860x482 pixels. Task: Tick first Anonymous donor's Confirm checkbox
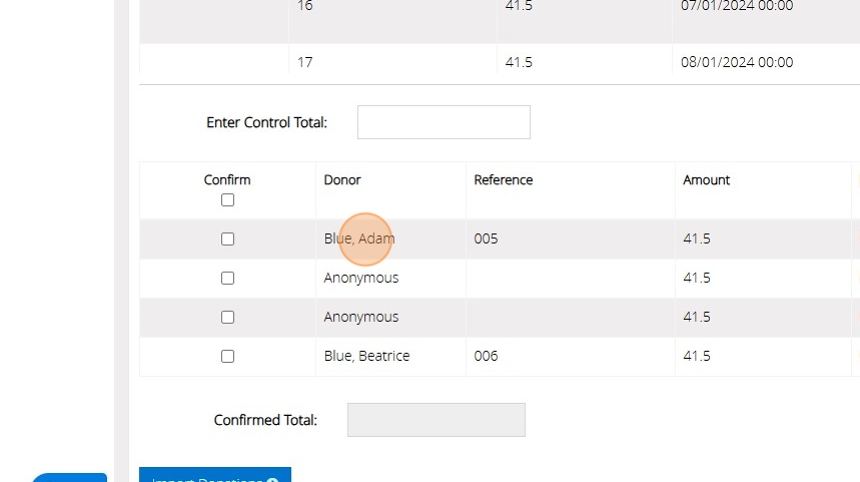(x=227, y=278)
